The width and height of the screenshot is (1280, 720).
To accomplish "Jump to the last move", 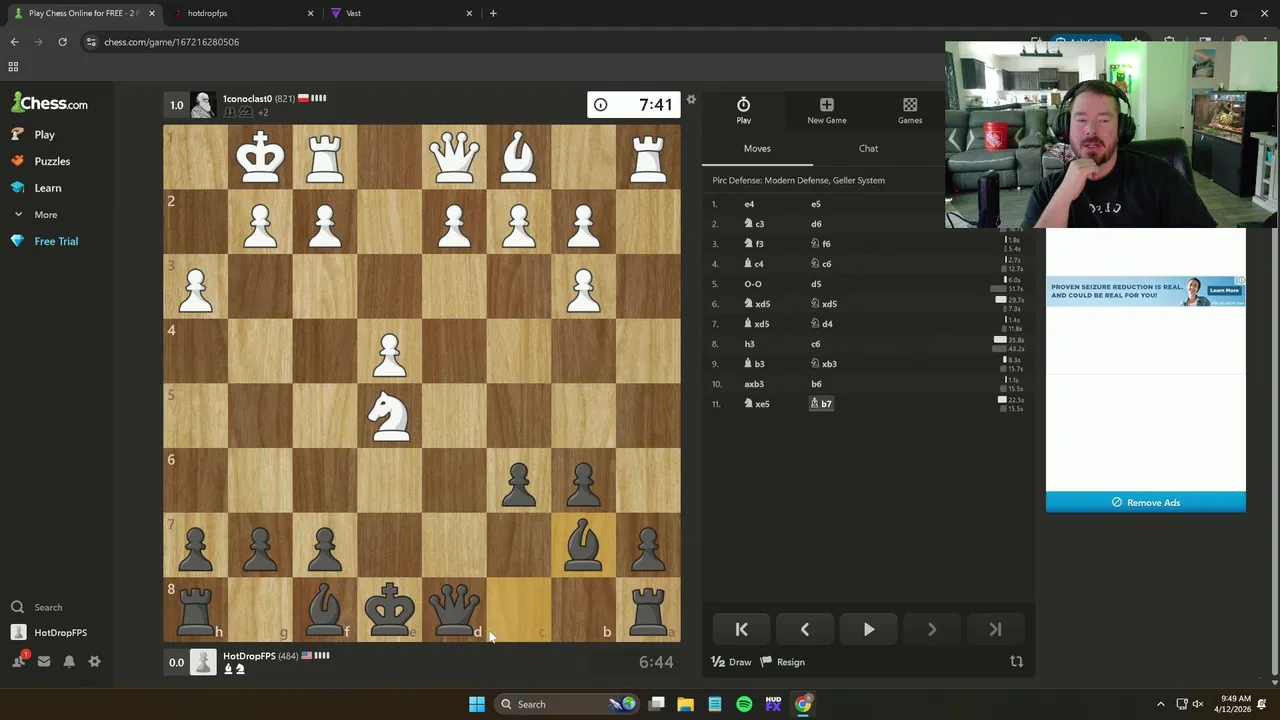I will click(995, 629).
